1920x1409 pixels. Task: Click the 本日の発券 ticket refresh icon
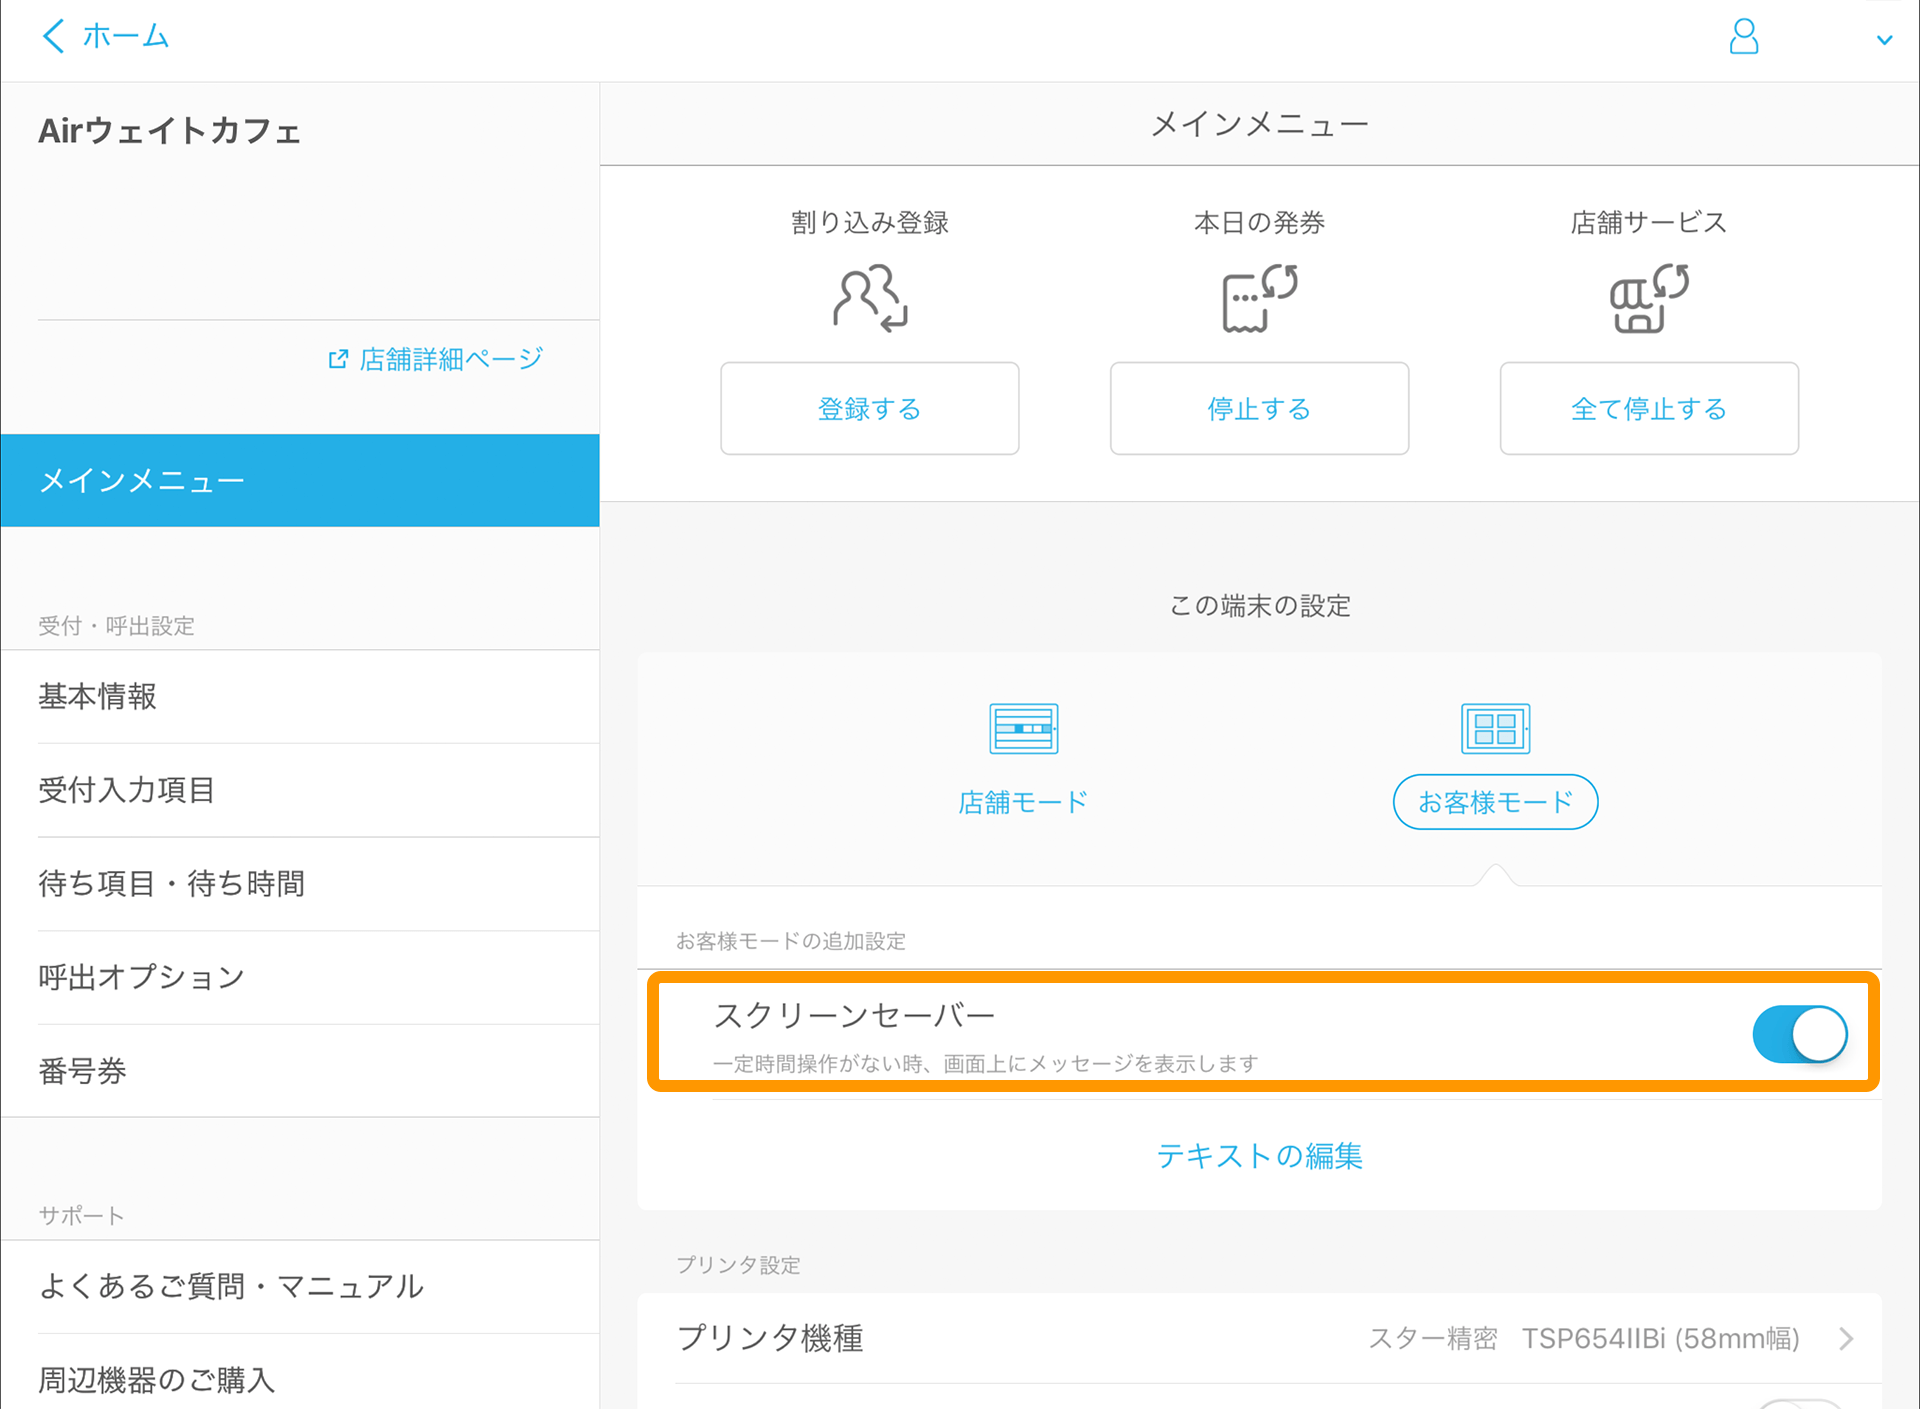click(1259, 297)
